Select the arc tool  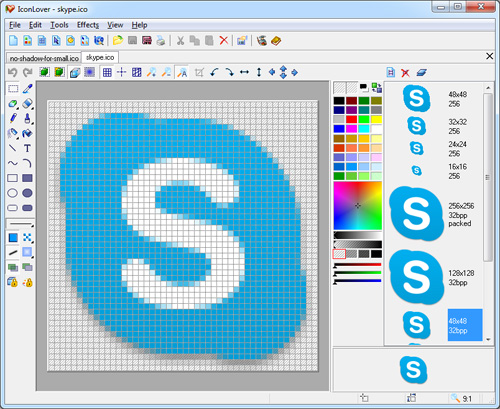click(27, 163)
